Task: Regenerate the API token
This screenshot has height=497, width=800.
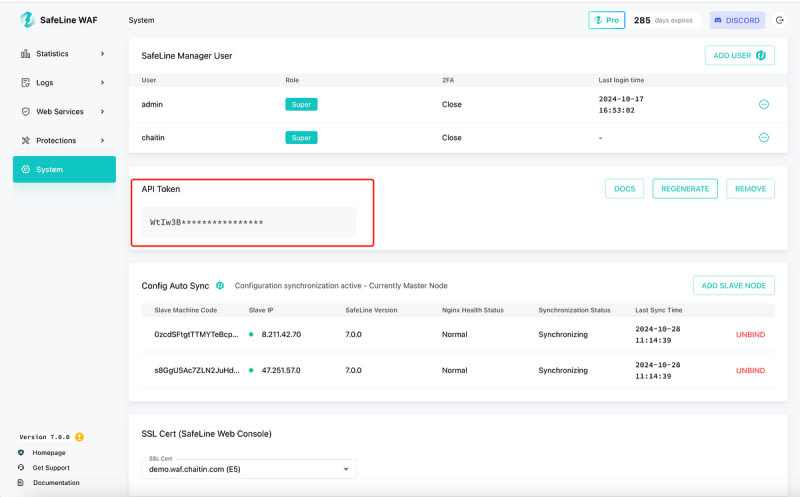Action: (685, 188)
